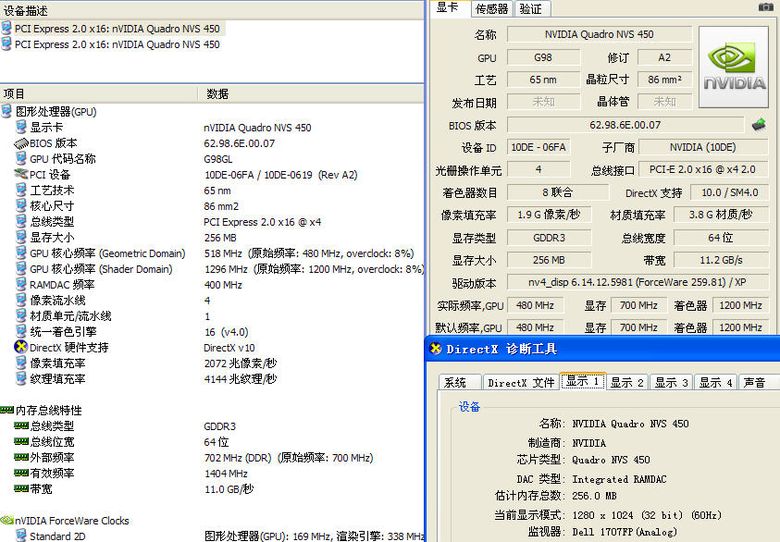
Task: Click the value 10DE-06FA / 10DE-0619 (Rev A2)
Action: point(281,175)
